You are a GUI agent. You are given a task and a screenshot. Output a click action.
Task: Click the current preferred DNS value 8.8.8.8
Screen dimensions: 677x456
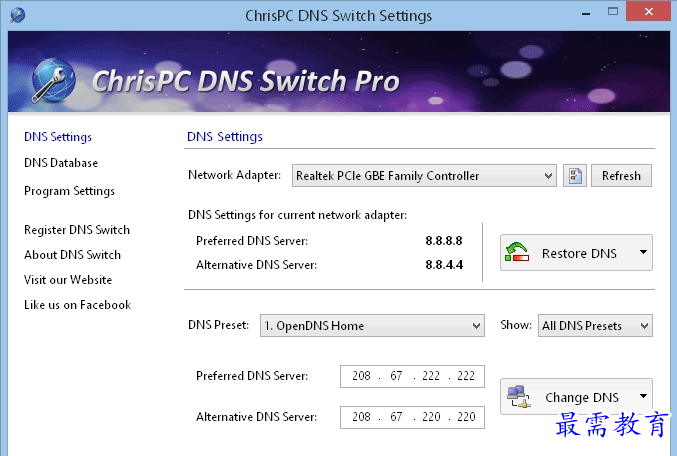click(444, 241)
